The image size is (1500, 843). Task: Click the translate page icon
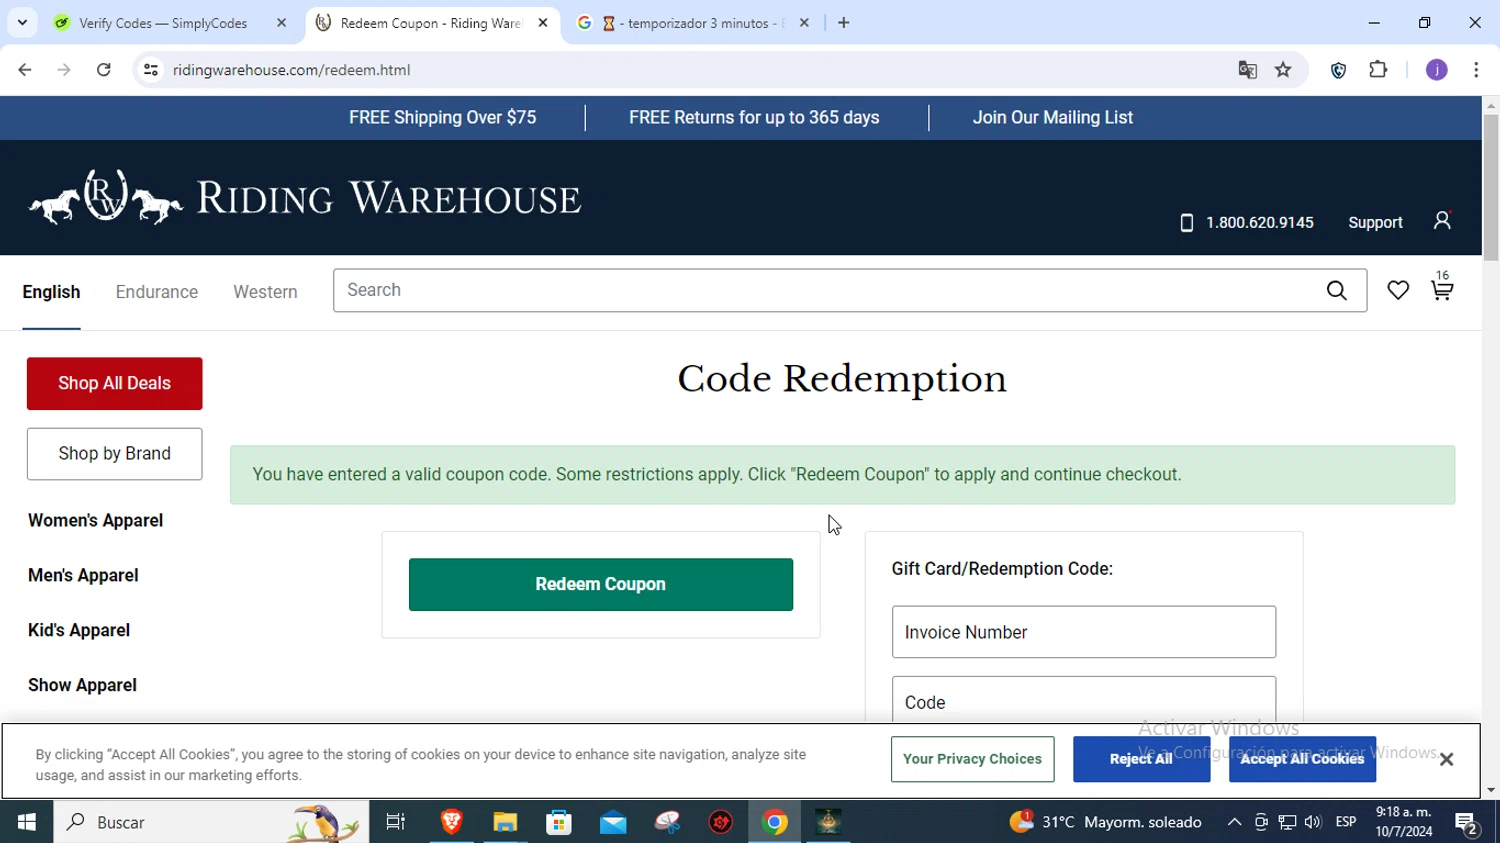pyautogui.click(x=1247, y=70)
